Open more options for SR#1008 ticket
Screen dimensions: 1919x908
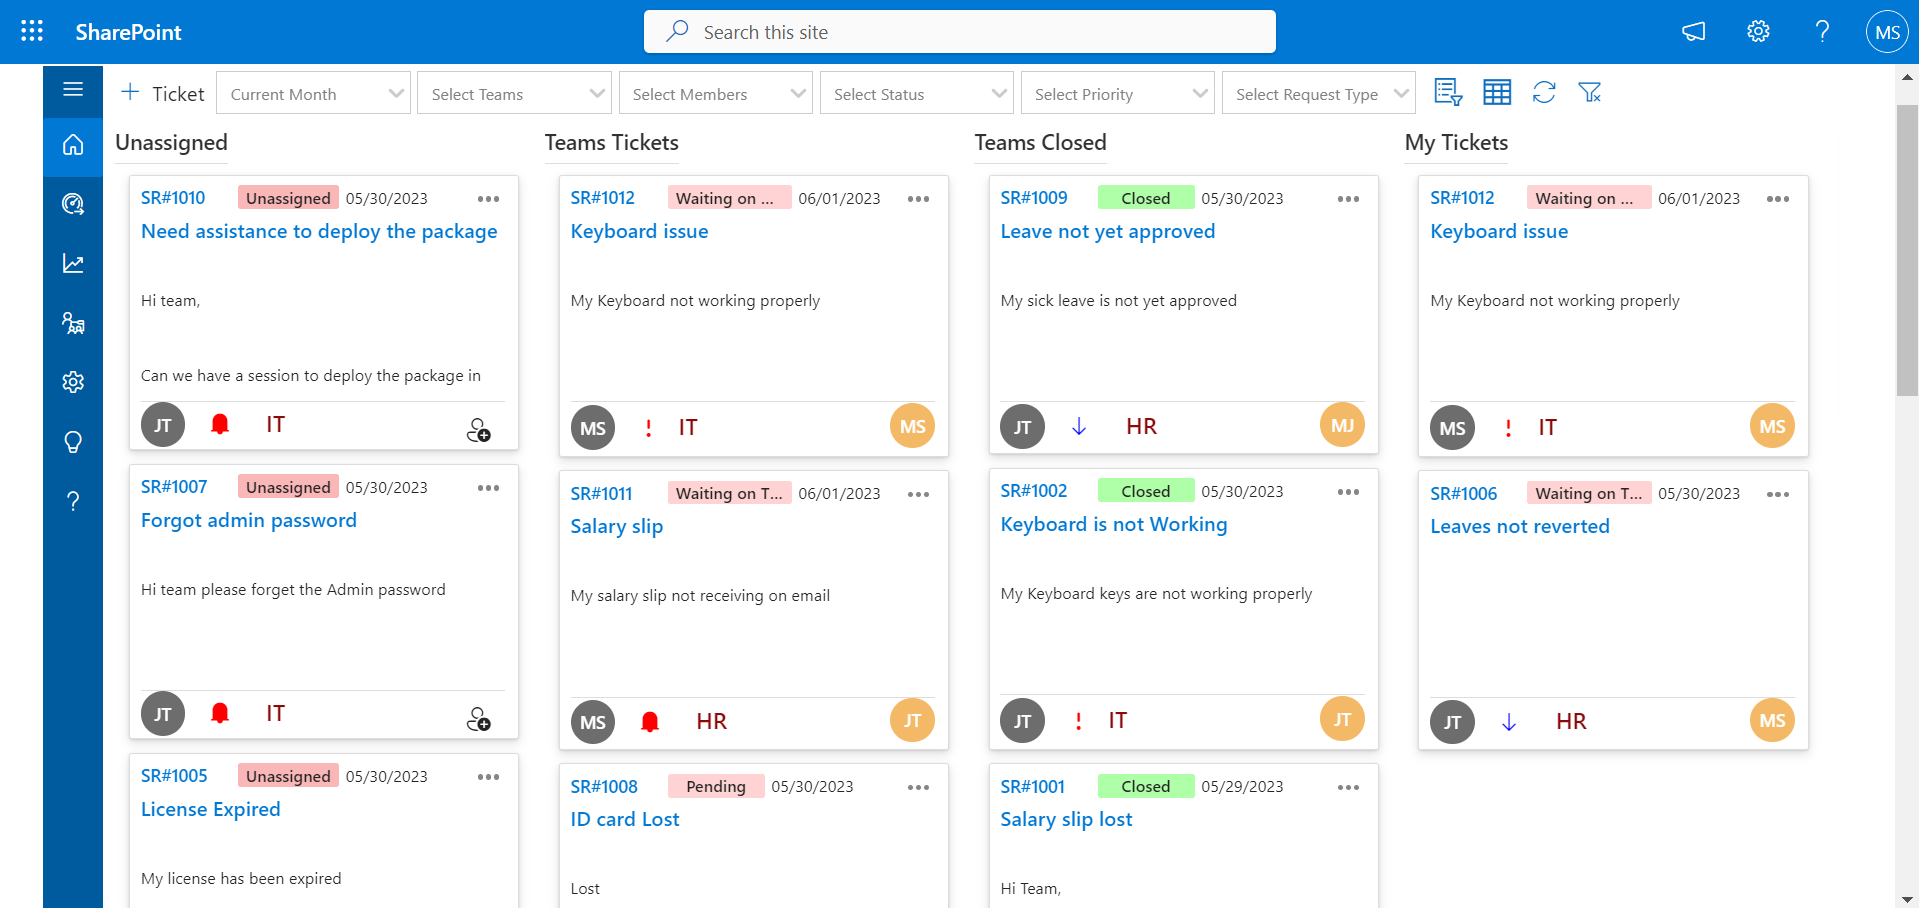coord(918,787)
